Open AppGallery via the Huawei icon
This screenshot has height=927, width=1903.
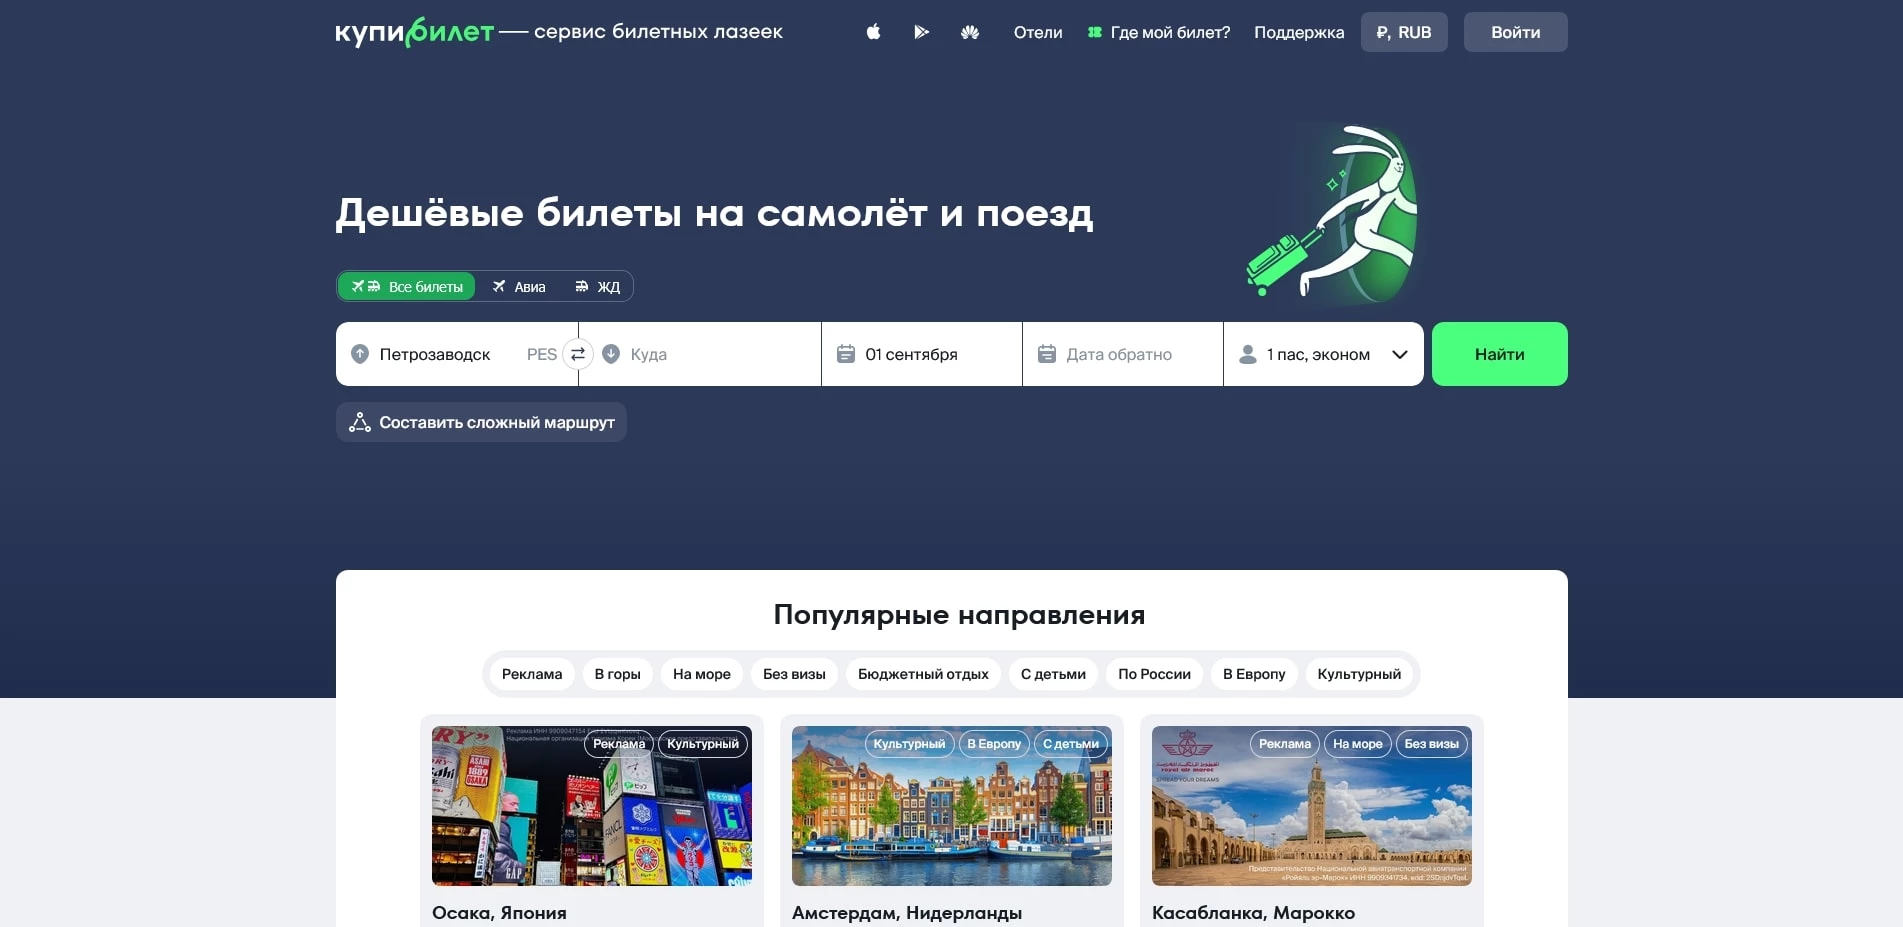[970, 32]
